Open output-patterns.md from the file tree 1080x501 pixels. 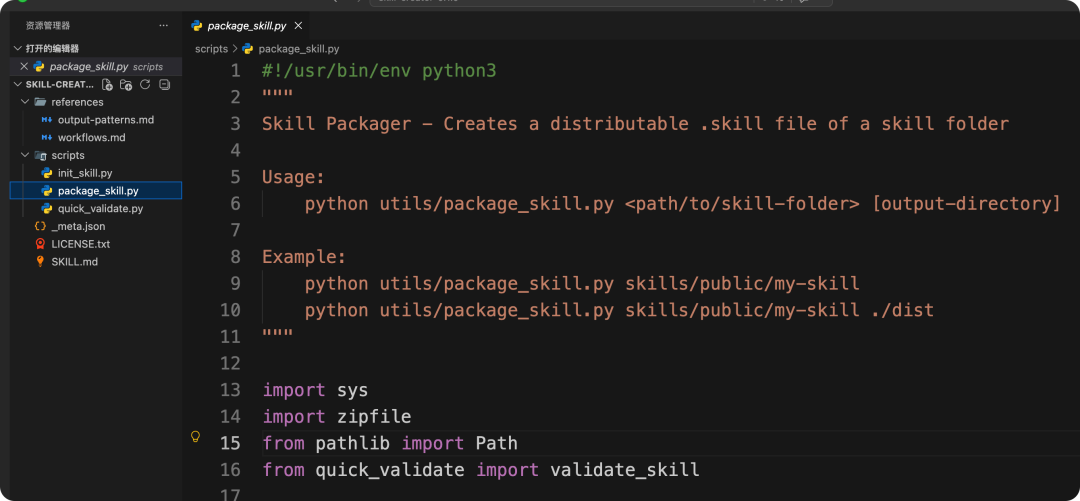pyautogui.click(x=106, y=120)
